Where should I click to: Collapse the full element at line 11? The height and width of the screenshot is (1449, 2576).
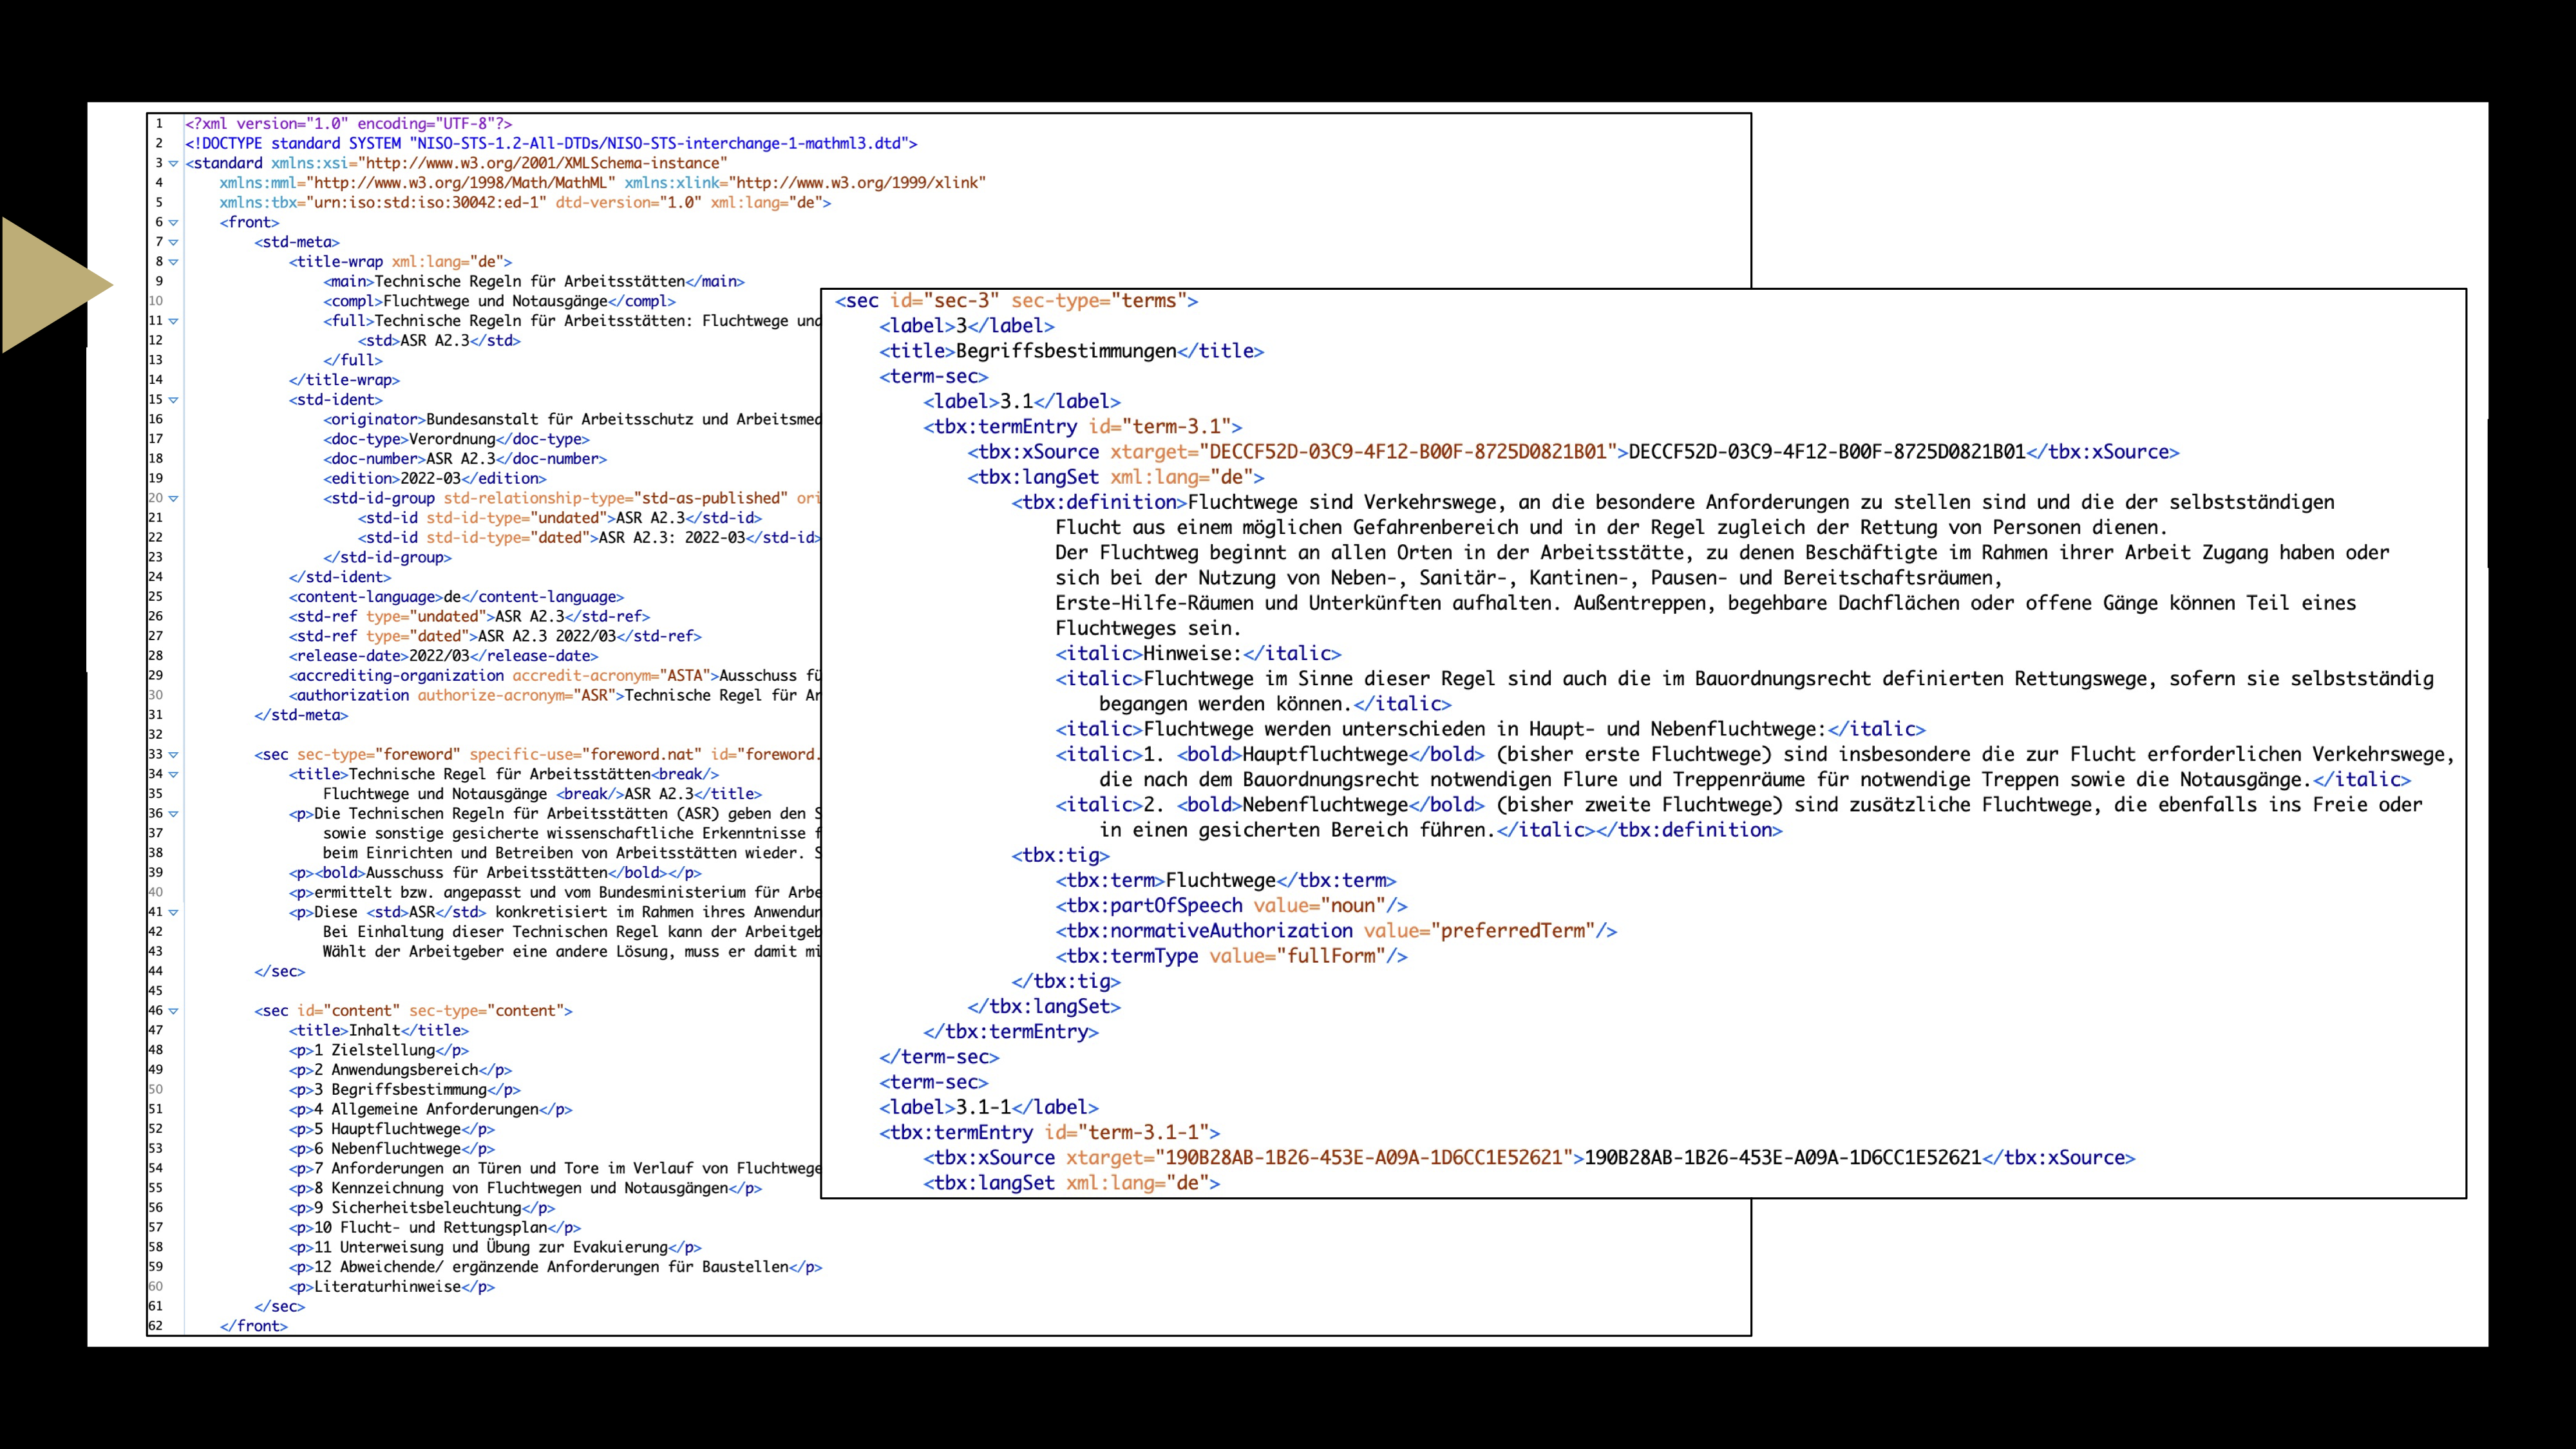pyautogui.click(x=173, y=321)
